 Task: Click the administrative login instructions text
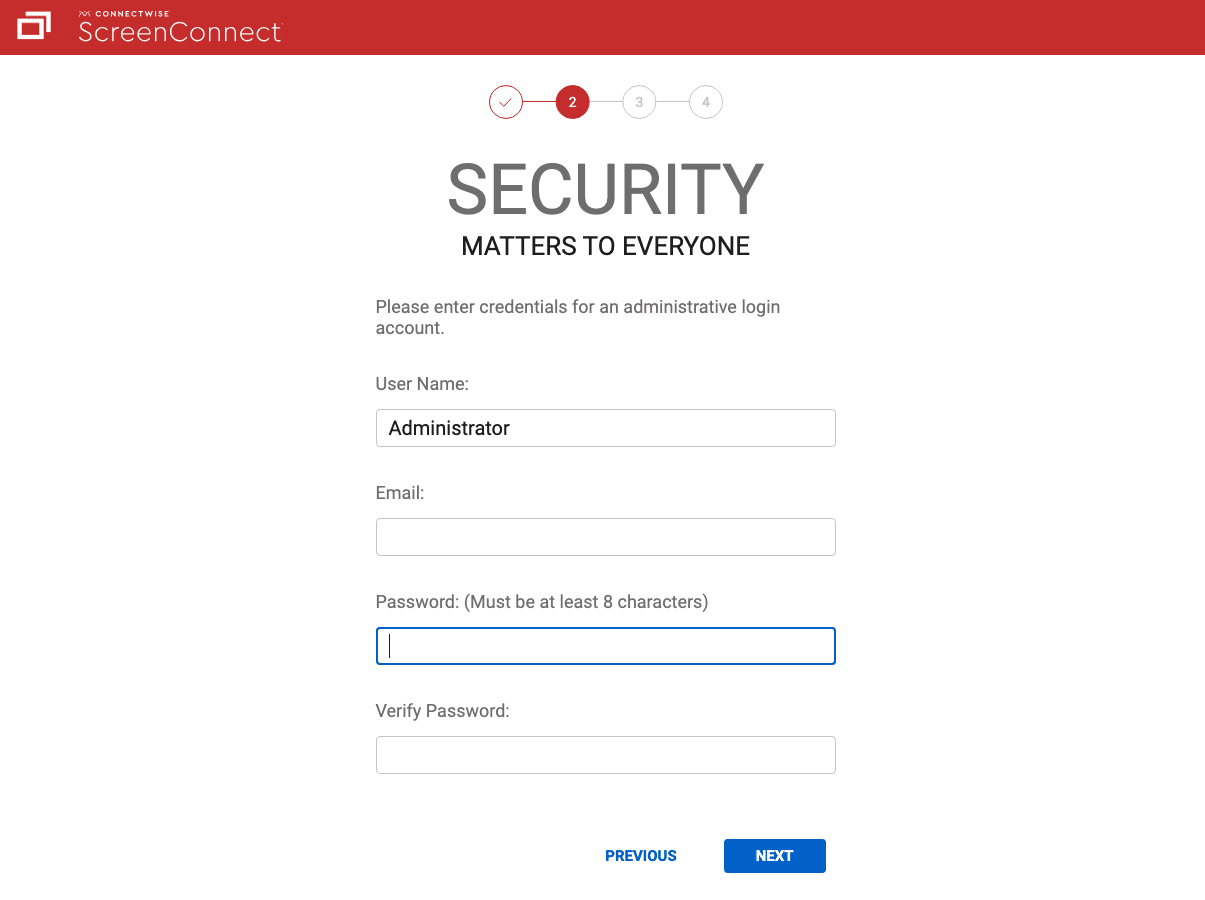click(577, 317)
